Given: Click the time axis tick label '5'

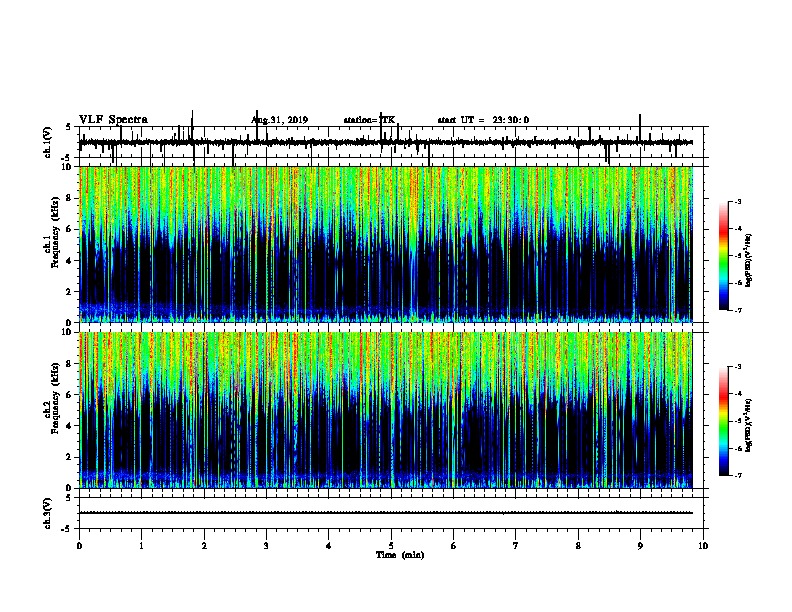Looking at the screenshot, I should point(391,546).
